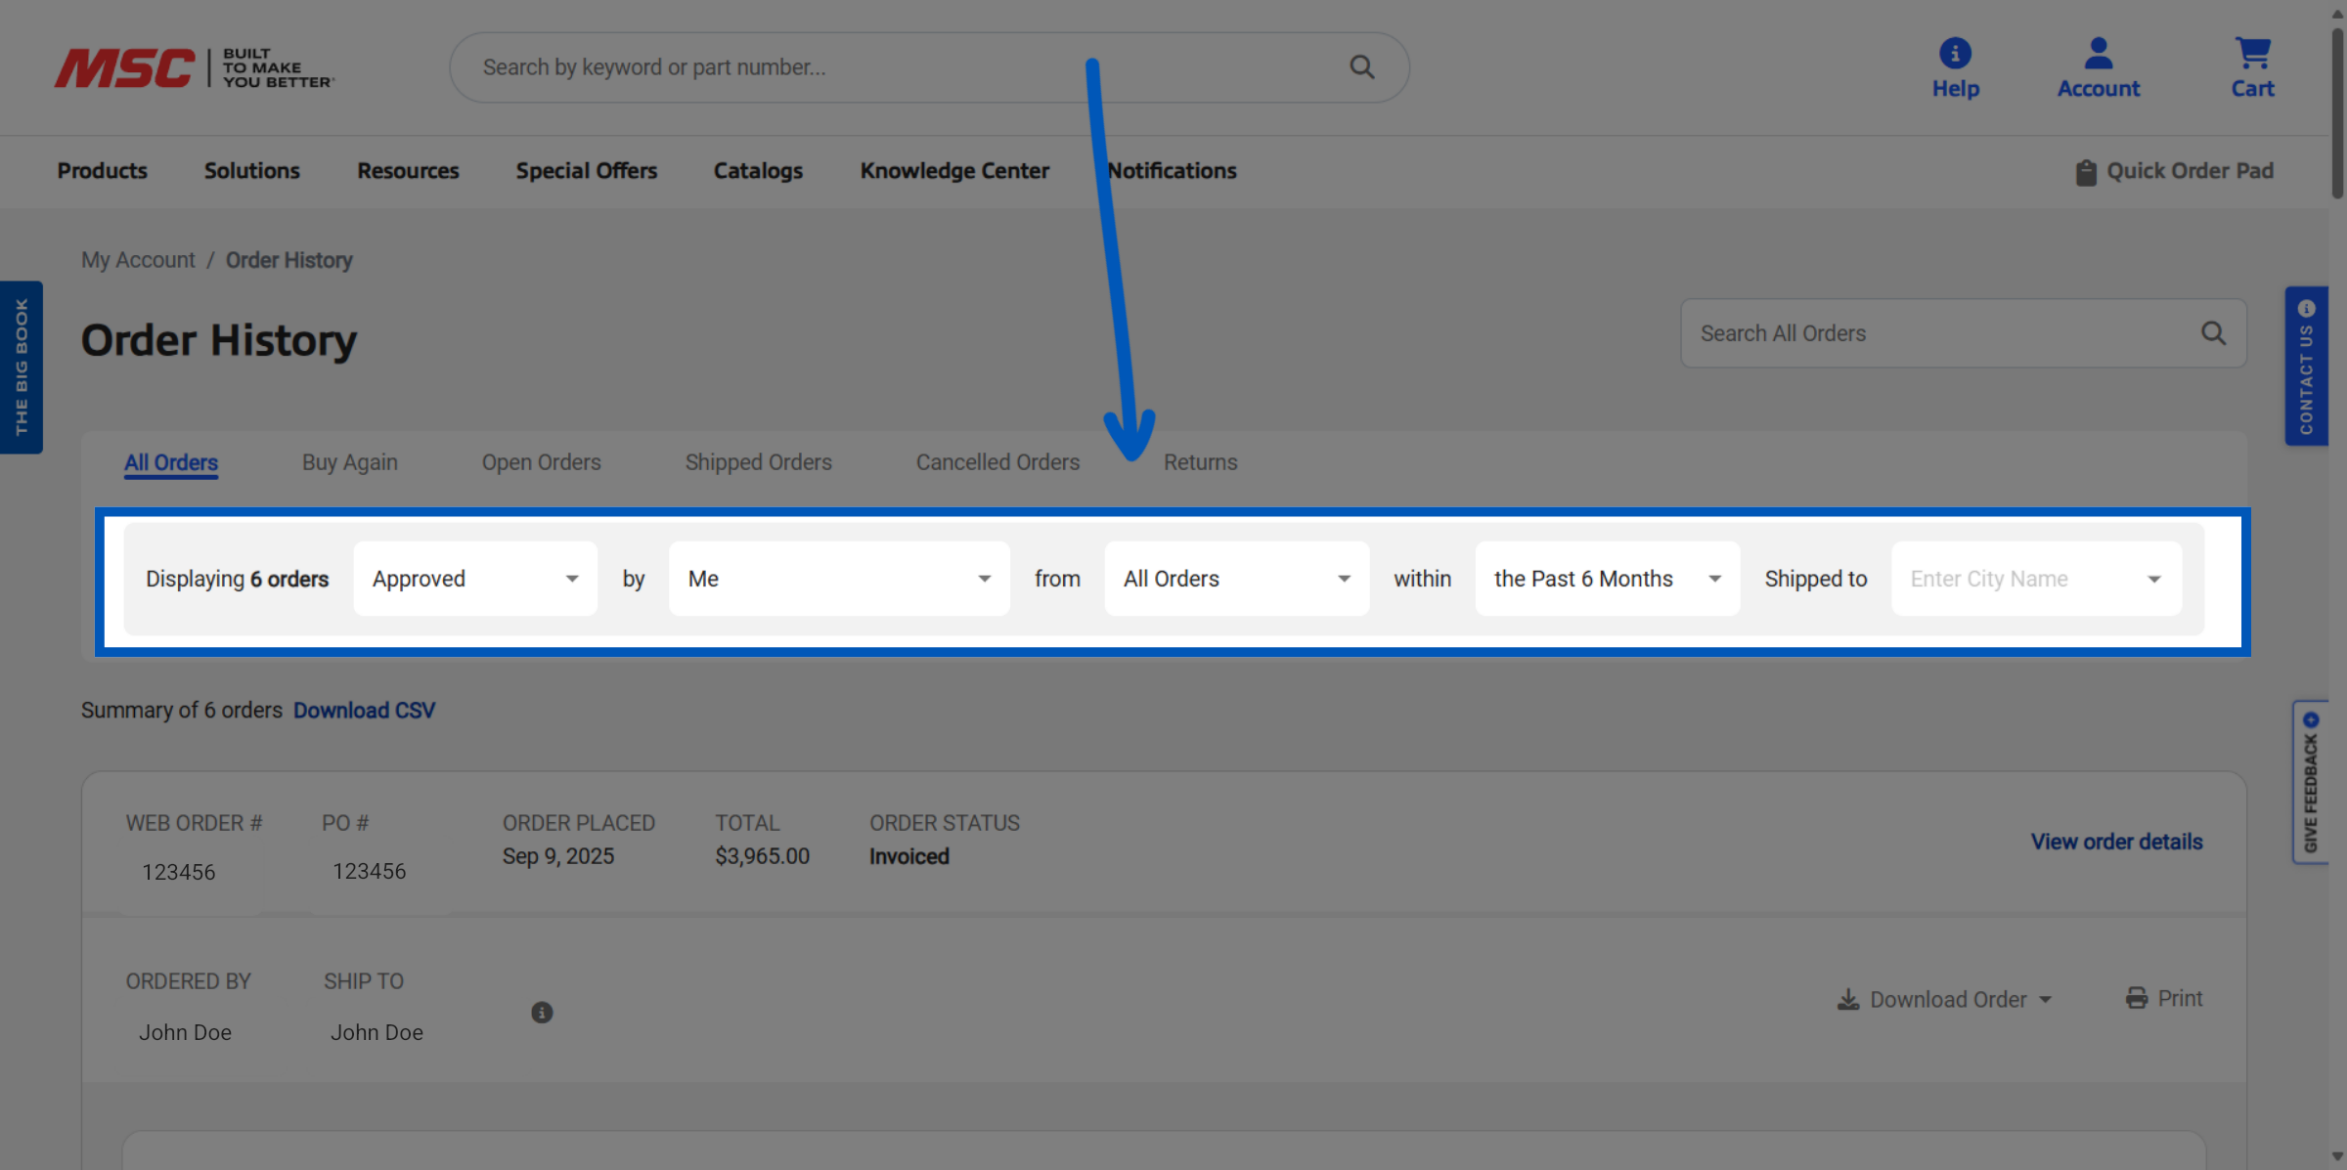Click View order details link
Screen dimensions: 2347x1170
2116,842
